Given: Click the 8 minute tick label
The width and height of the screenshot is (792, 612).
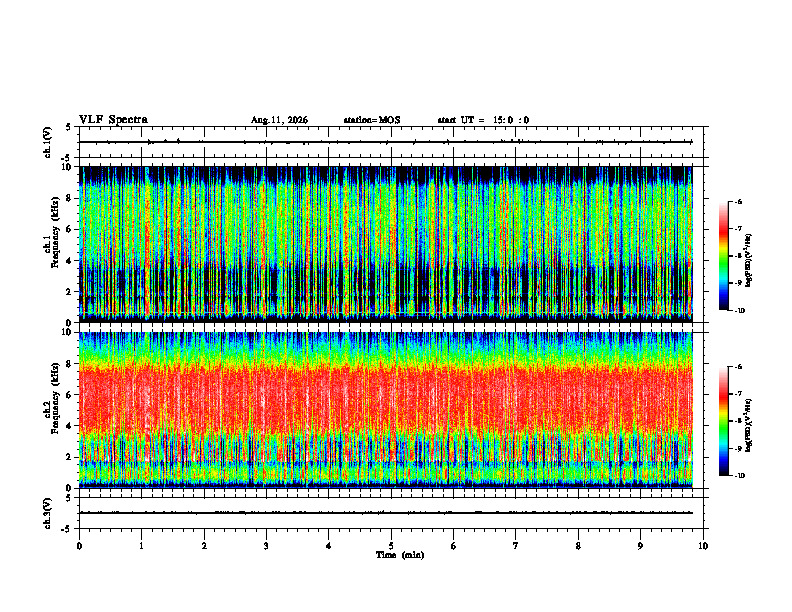Looking at the screenshot, I should [x=578, y=546].
